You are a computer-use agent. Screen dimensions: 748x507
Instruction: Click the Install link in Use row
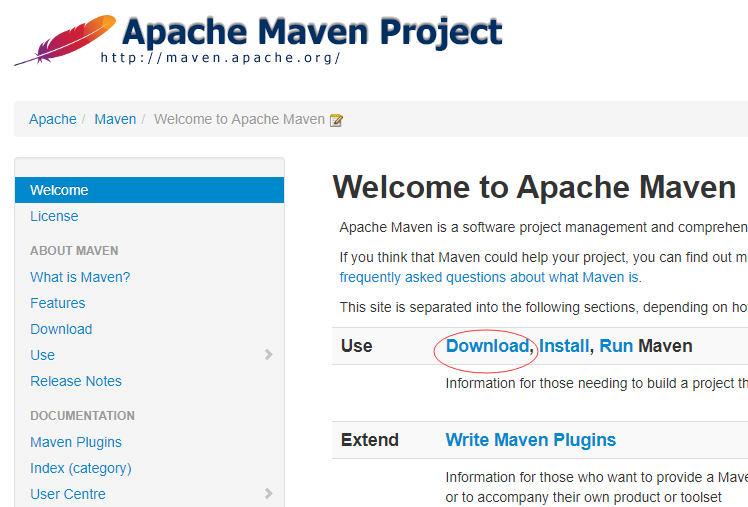pyautogui.click(x=564, y=346)
